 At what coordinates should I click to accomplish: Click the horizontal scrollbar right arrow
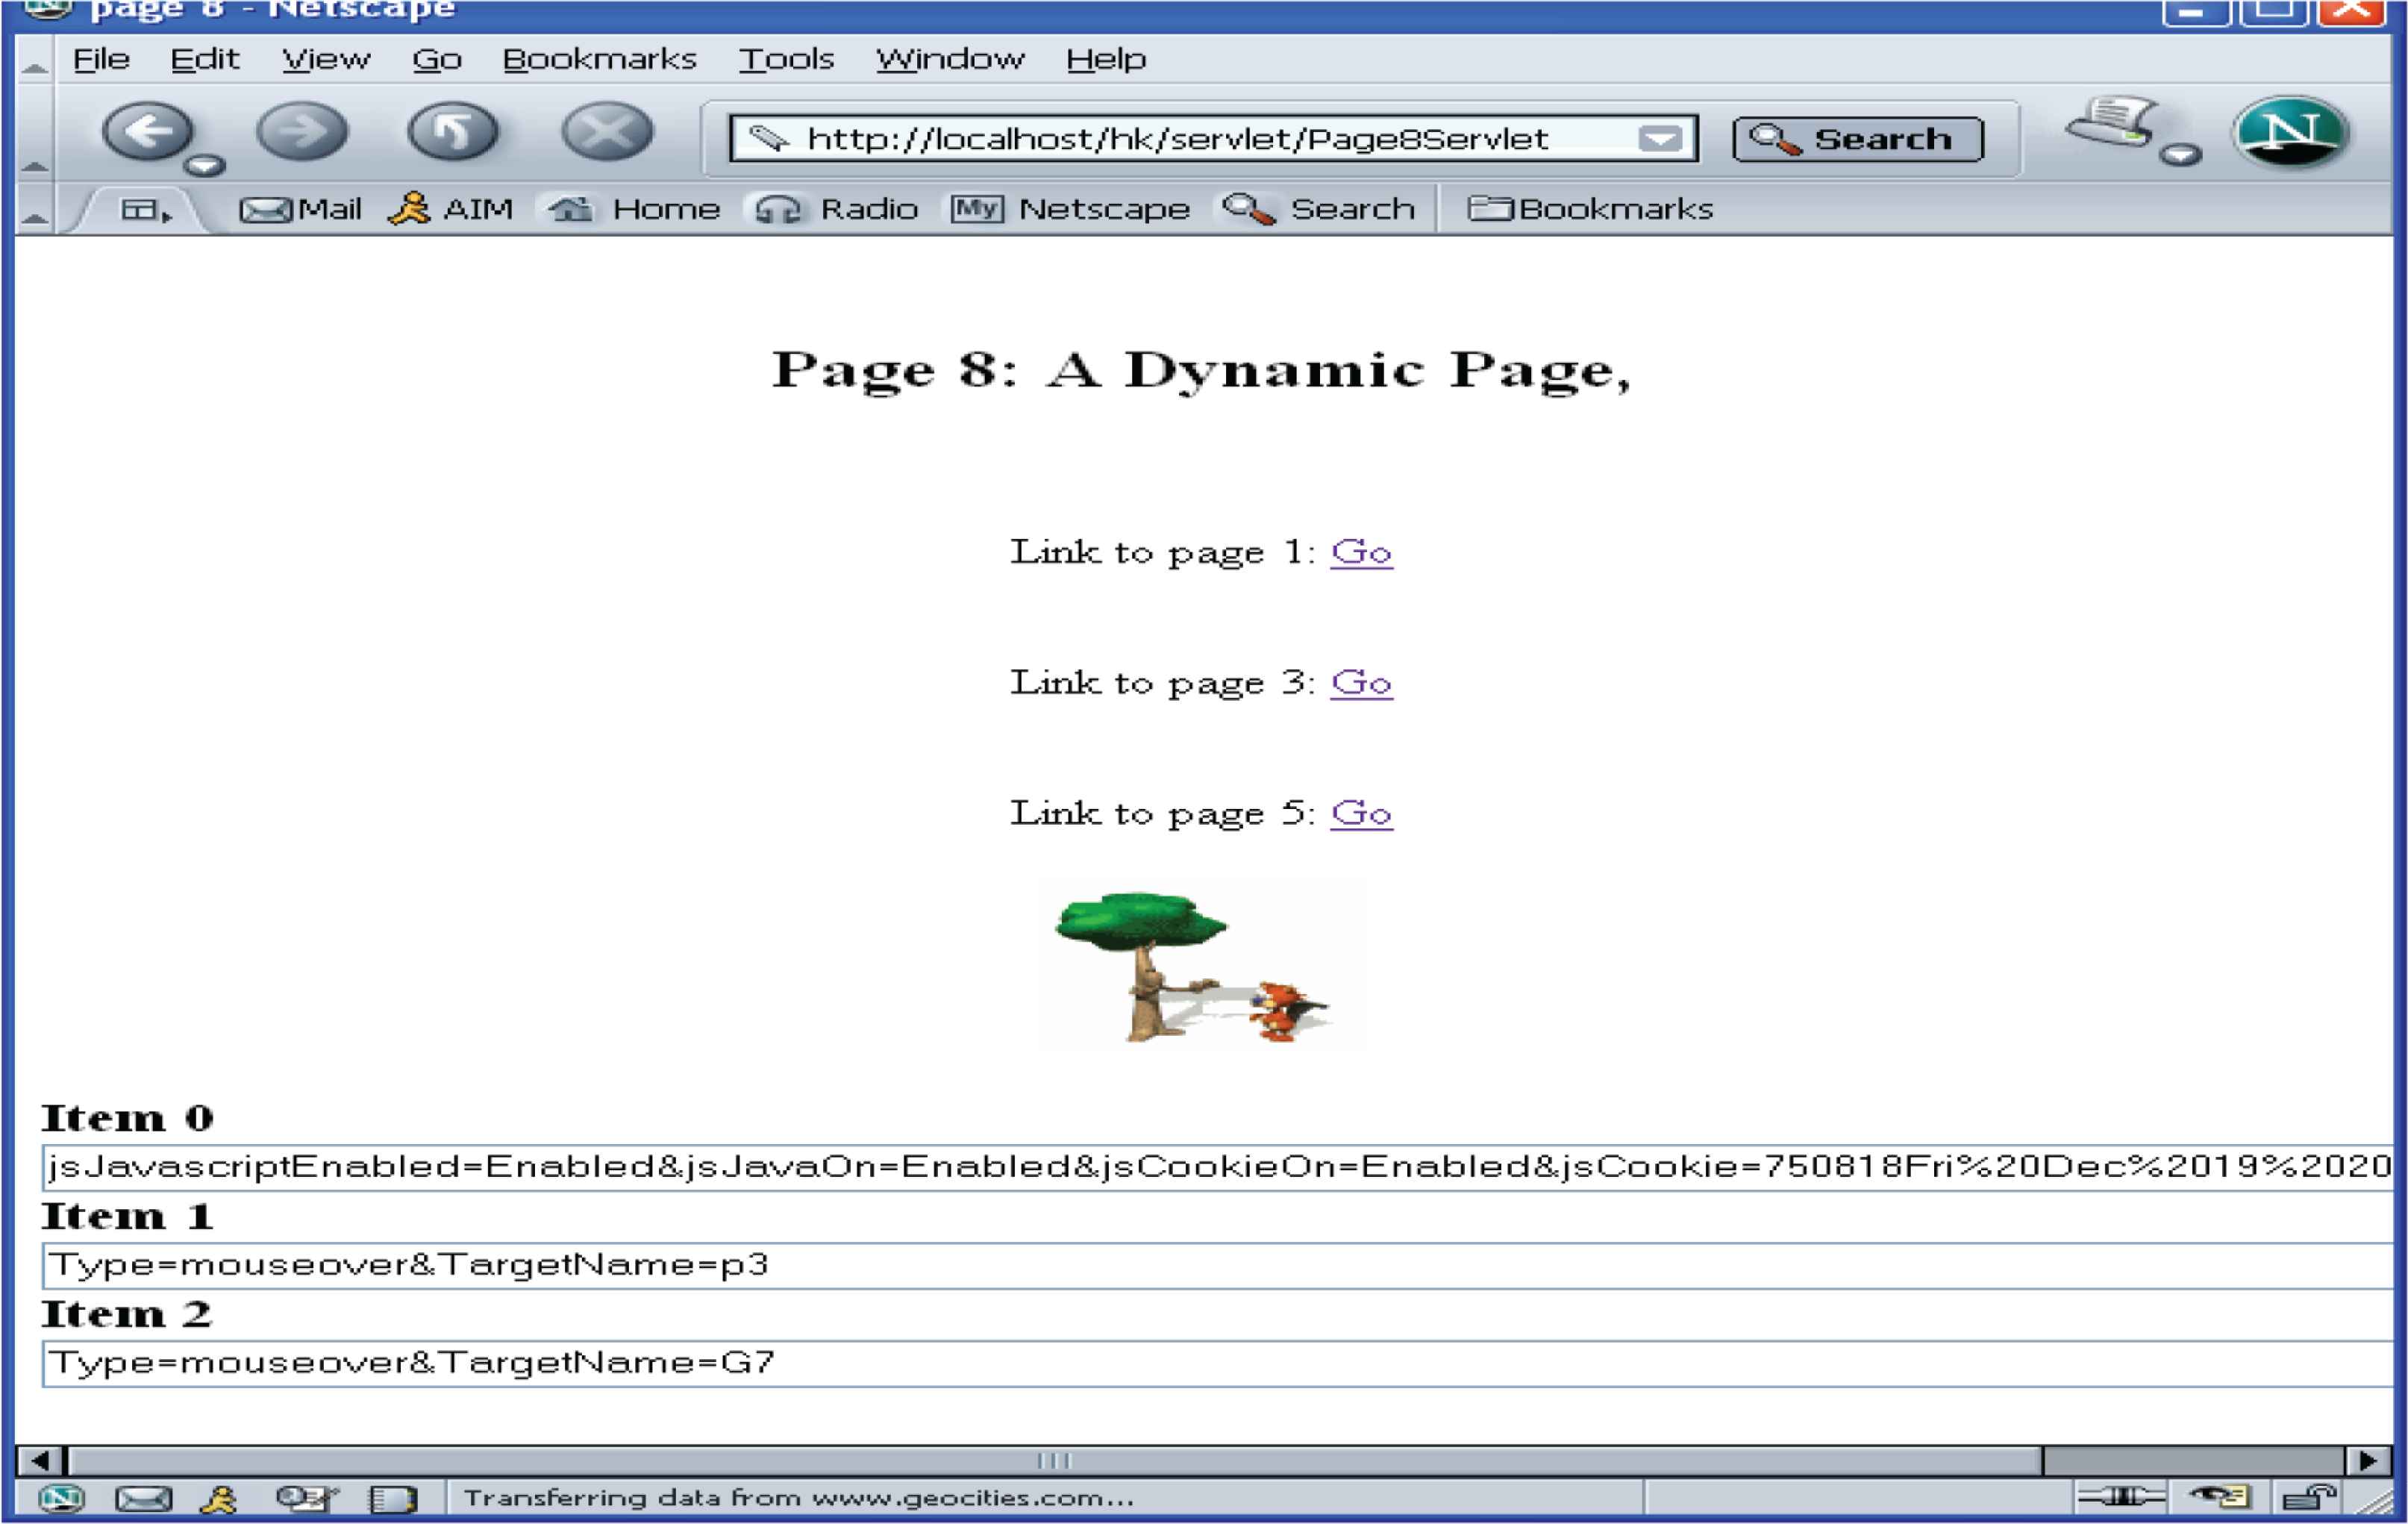pyautogui.click(x=2368, y=1461)
